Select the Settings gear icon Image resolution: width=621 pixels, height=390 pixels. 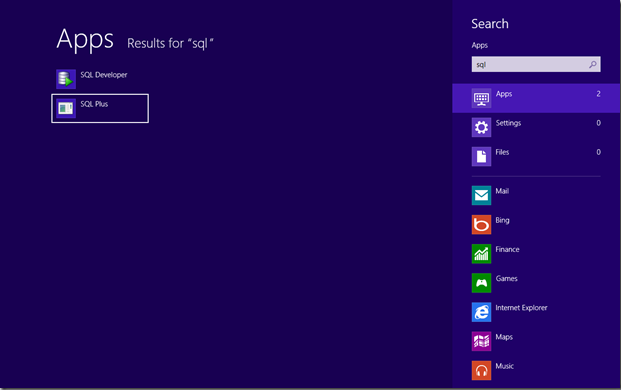[481, 127]
